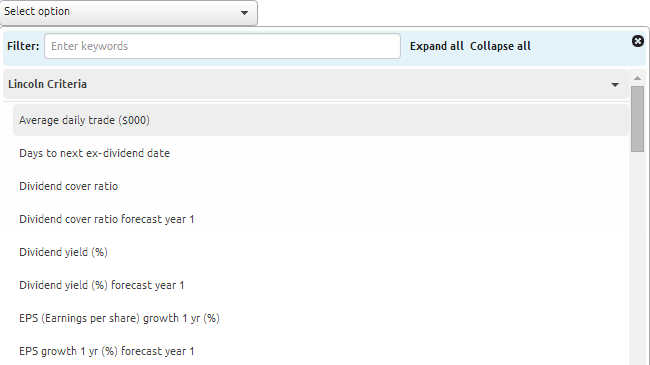Click the dropdown arrow beside Select option
The image size is (650, 365).
[x=245, y=13]
